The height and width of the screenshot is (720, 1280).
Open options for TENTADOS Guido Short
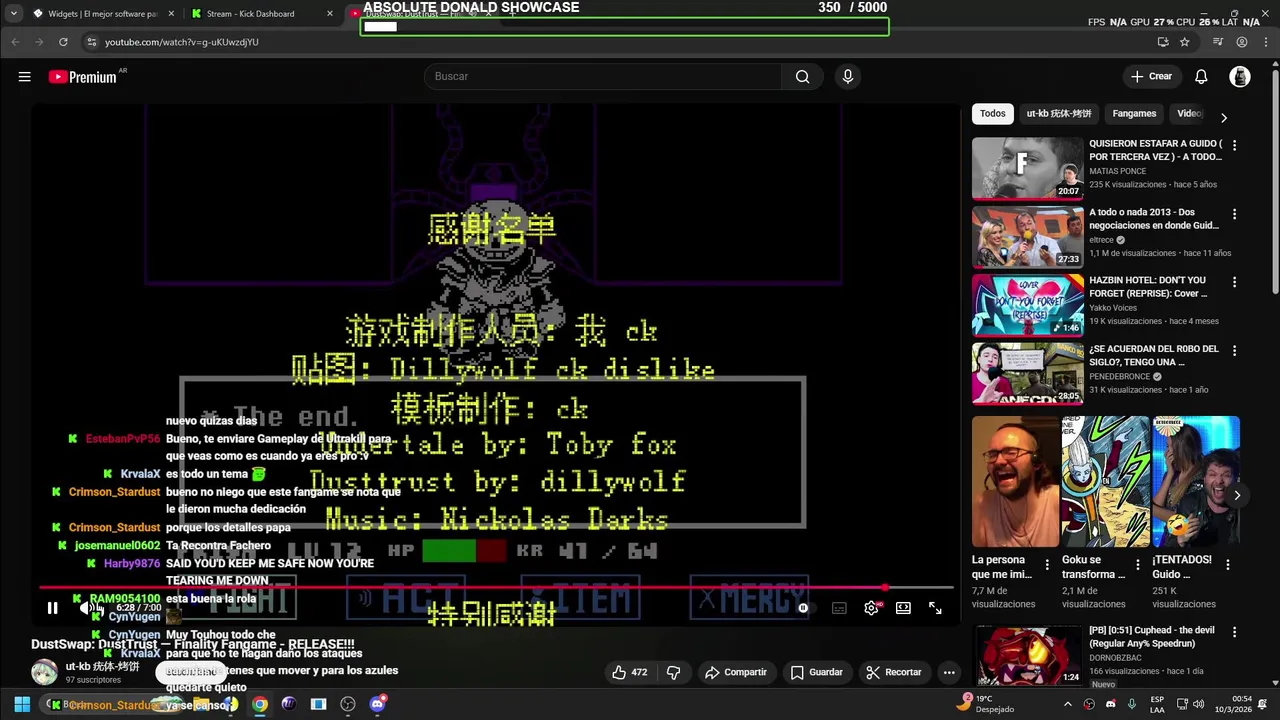[1228, 565]
